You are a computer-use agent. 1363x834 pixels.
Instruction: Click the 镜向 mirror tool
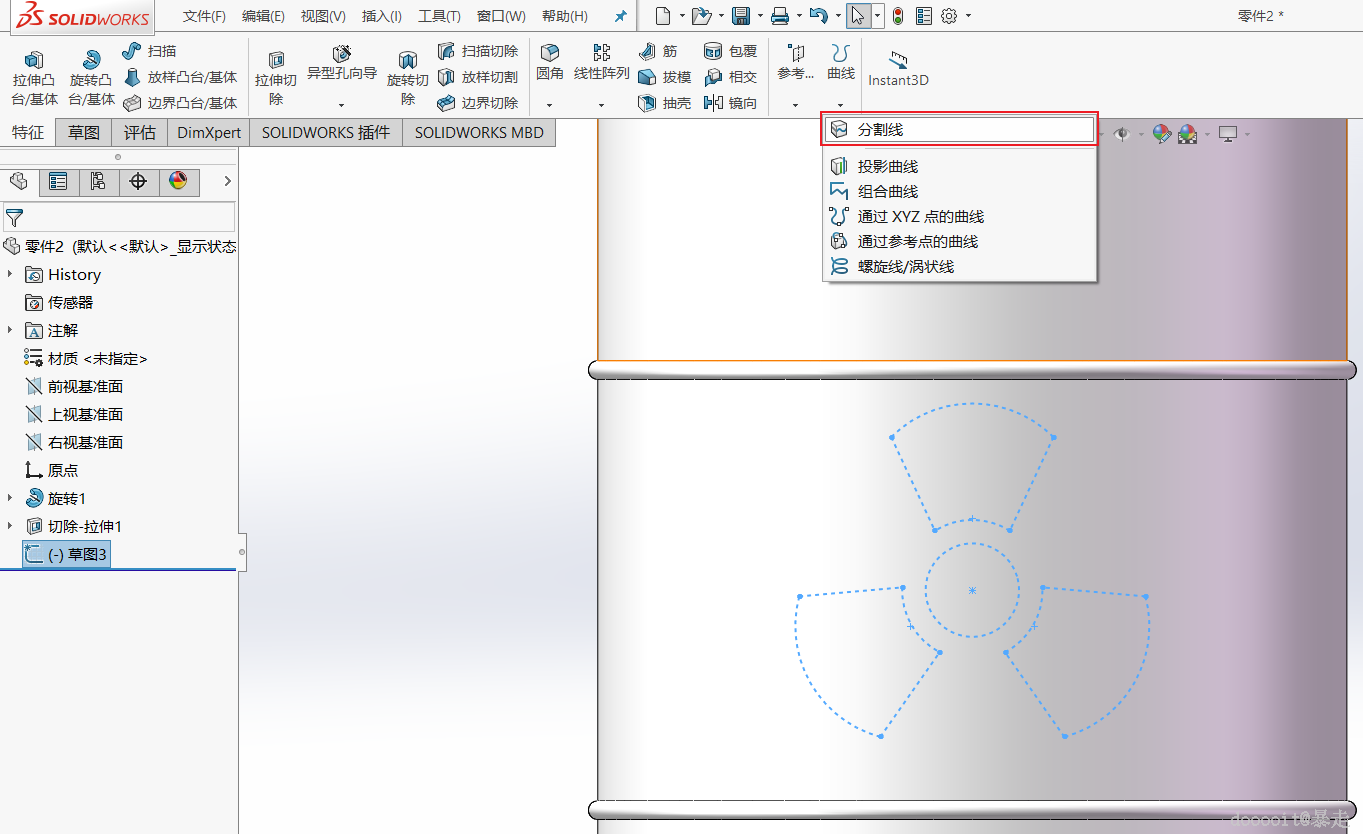pos(731,103)
